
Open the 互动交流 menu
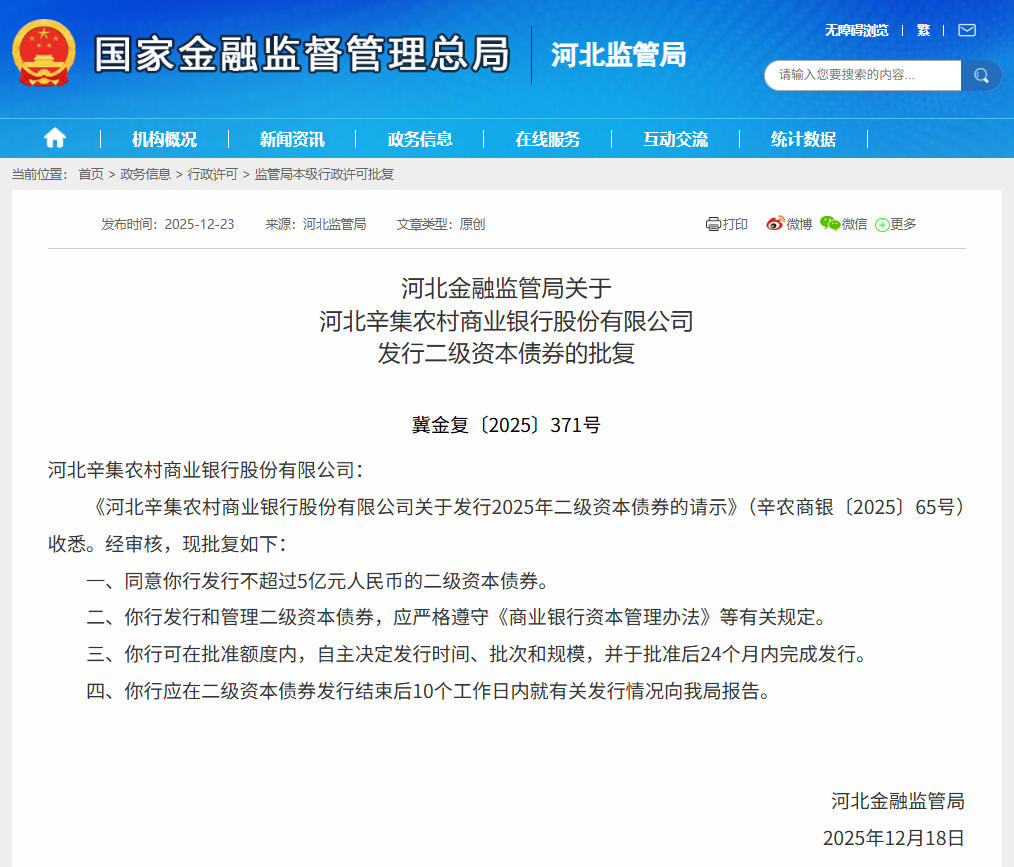pyautogui.click(x=675, y=139)
